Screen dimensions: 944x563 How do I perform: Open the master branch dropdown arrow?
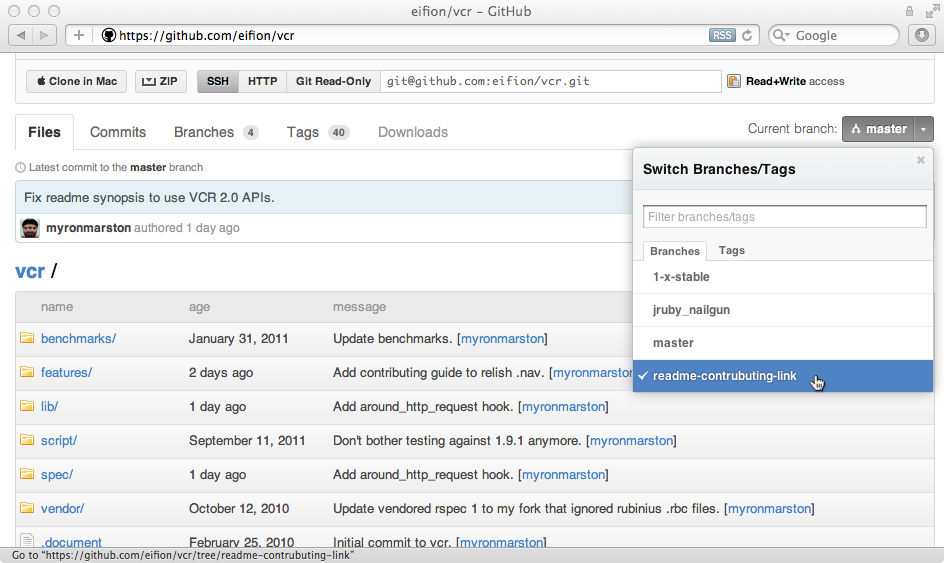point(924,129)
